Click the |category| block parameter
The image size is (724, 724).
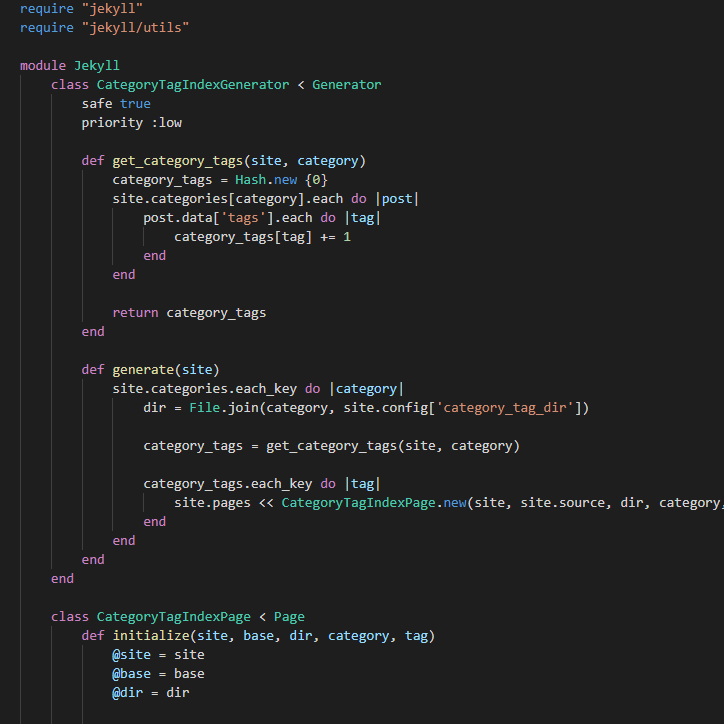tap(367, 389)
